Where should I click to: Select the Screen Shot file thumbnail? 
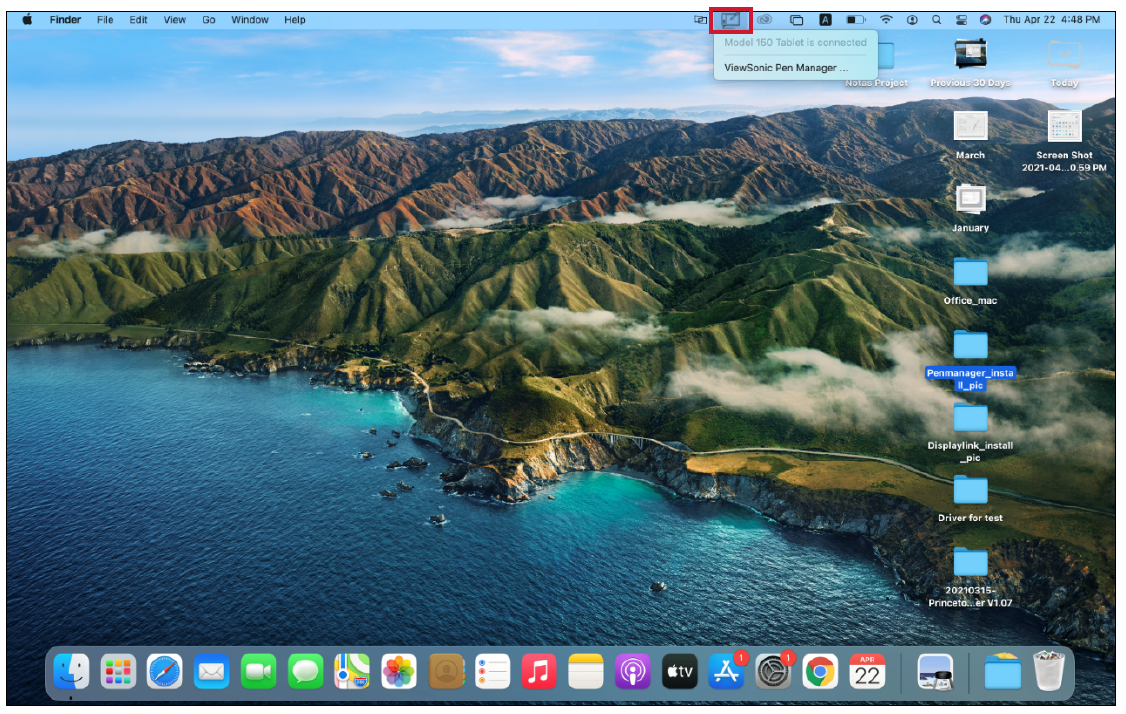[1064, 127]
